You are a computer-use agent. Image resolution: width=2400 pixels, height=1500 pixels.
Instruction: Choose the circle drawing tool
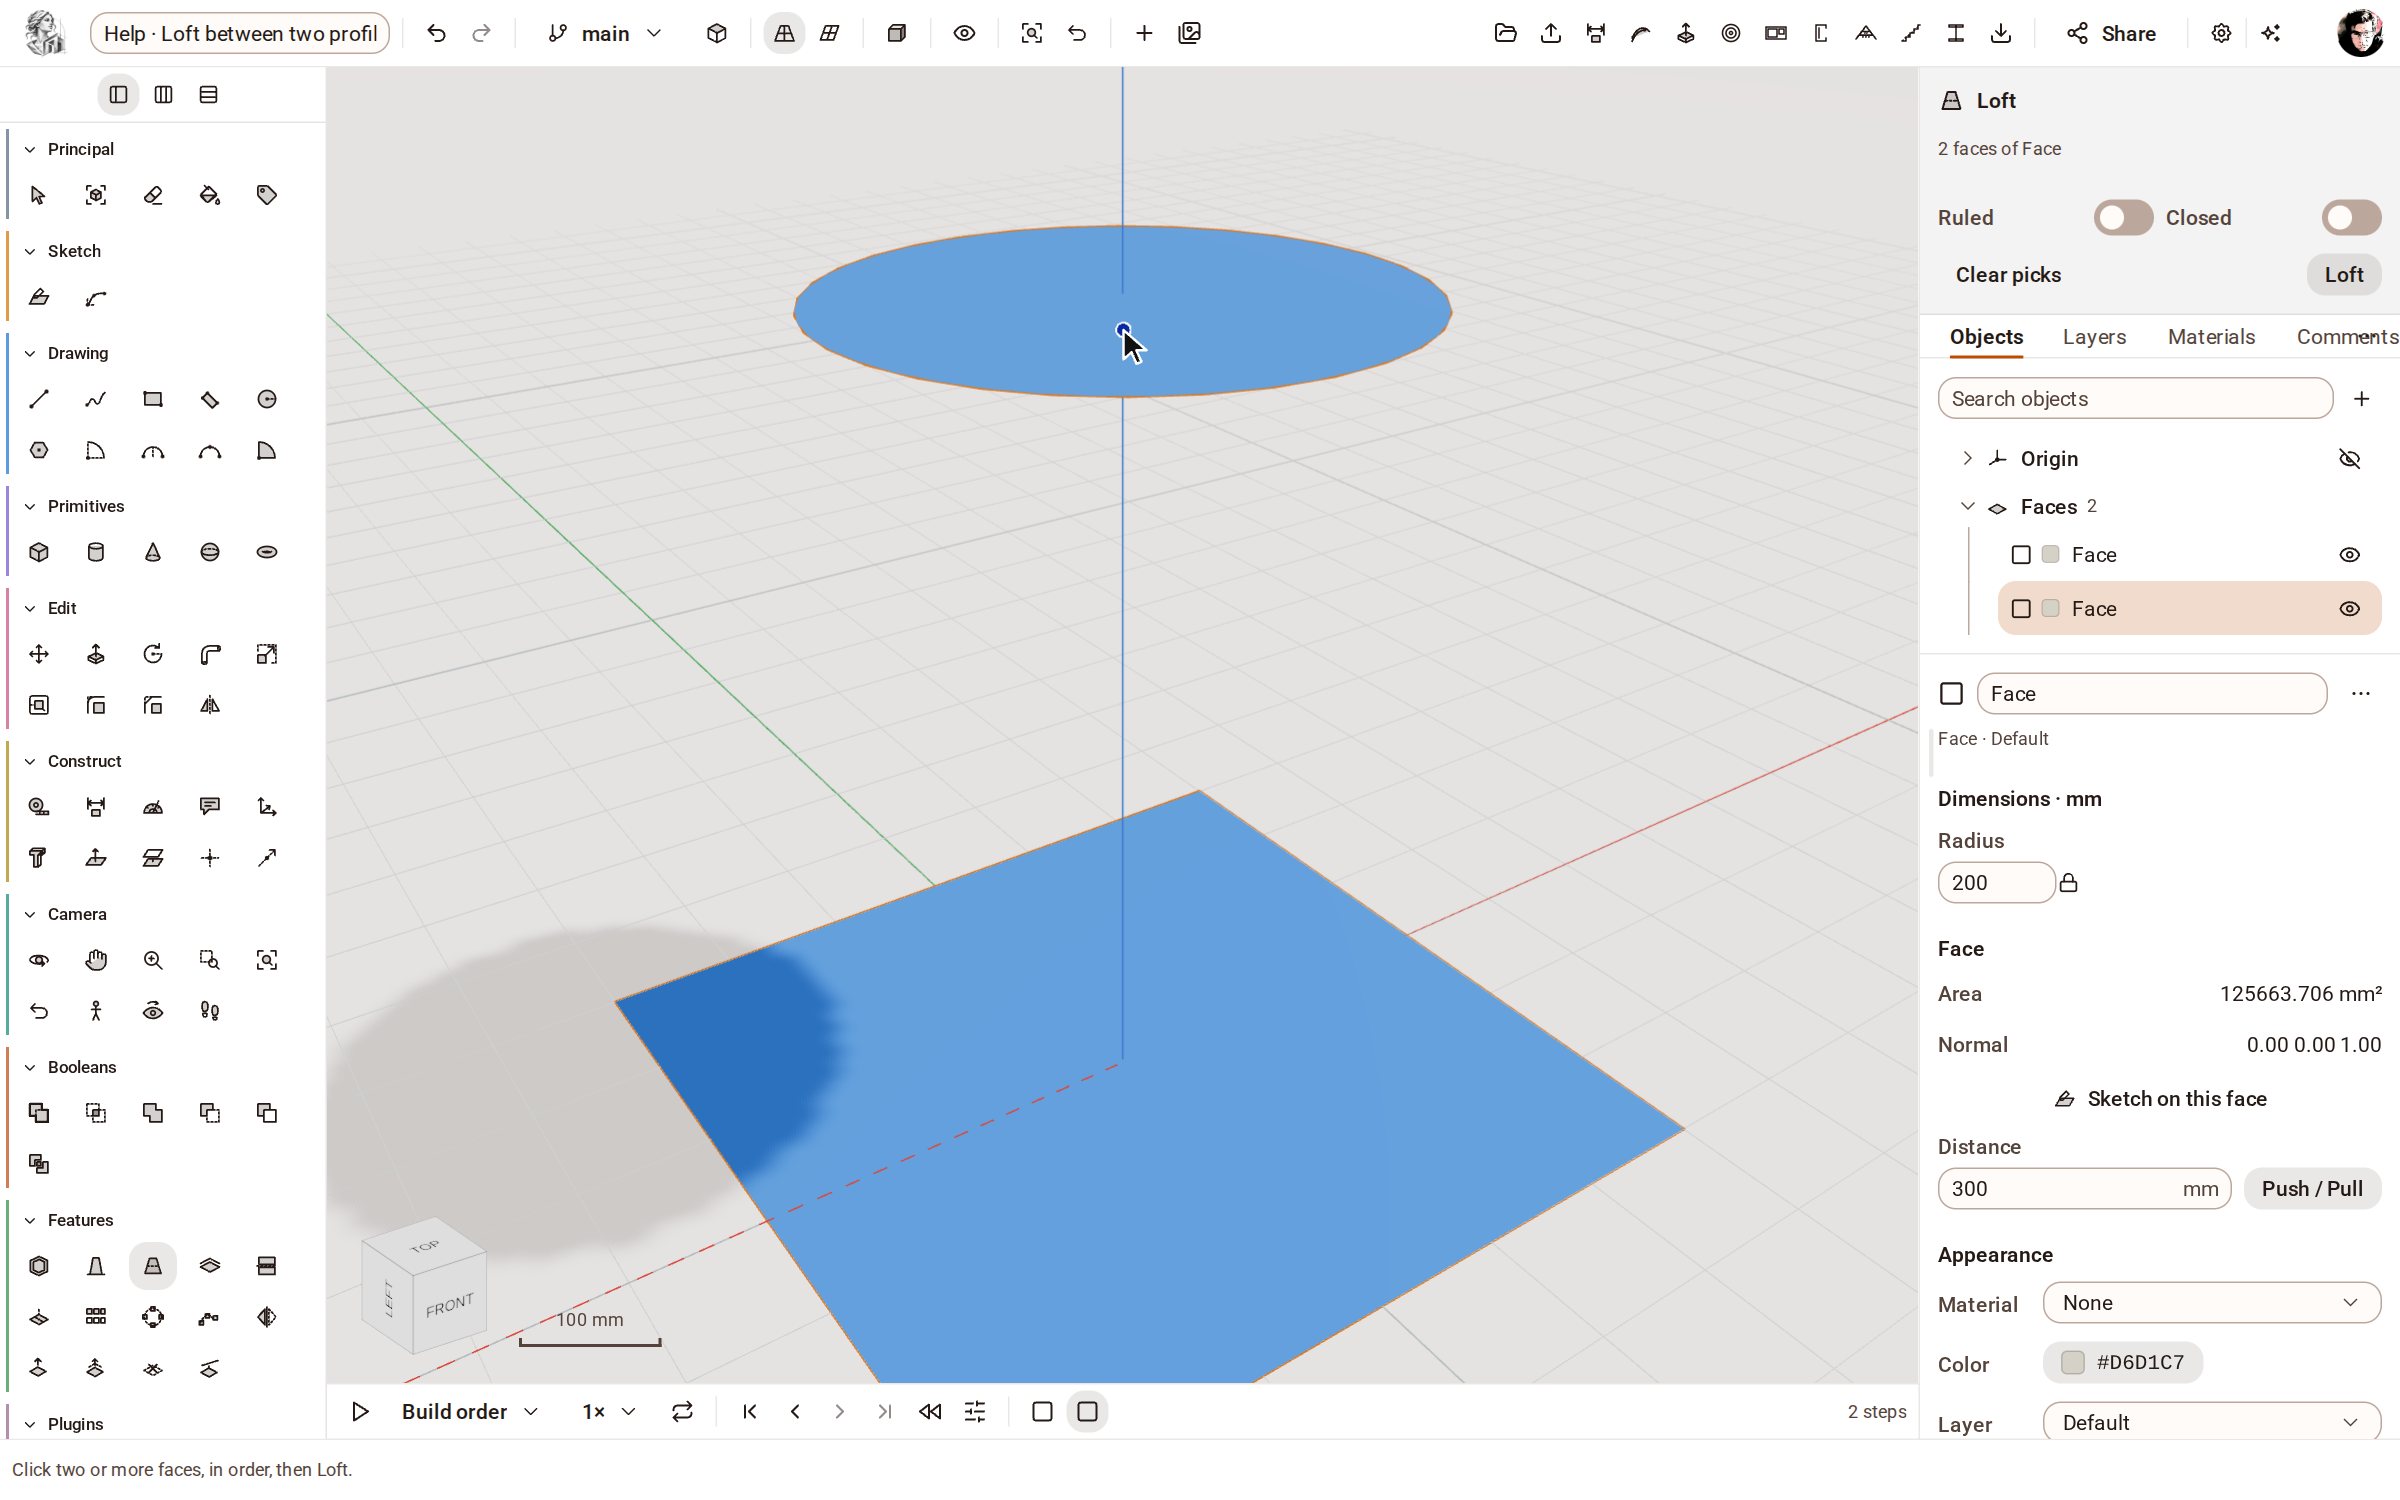(267, 399)
